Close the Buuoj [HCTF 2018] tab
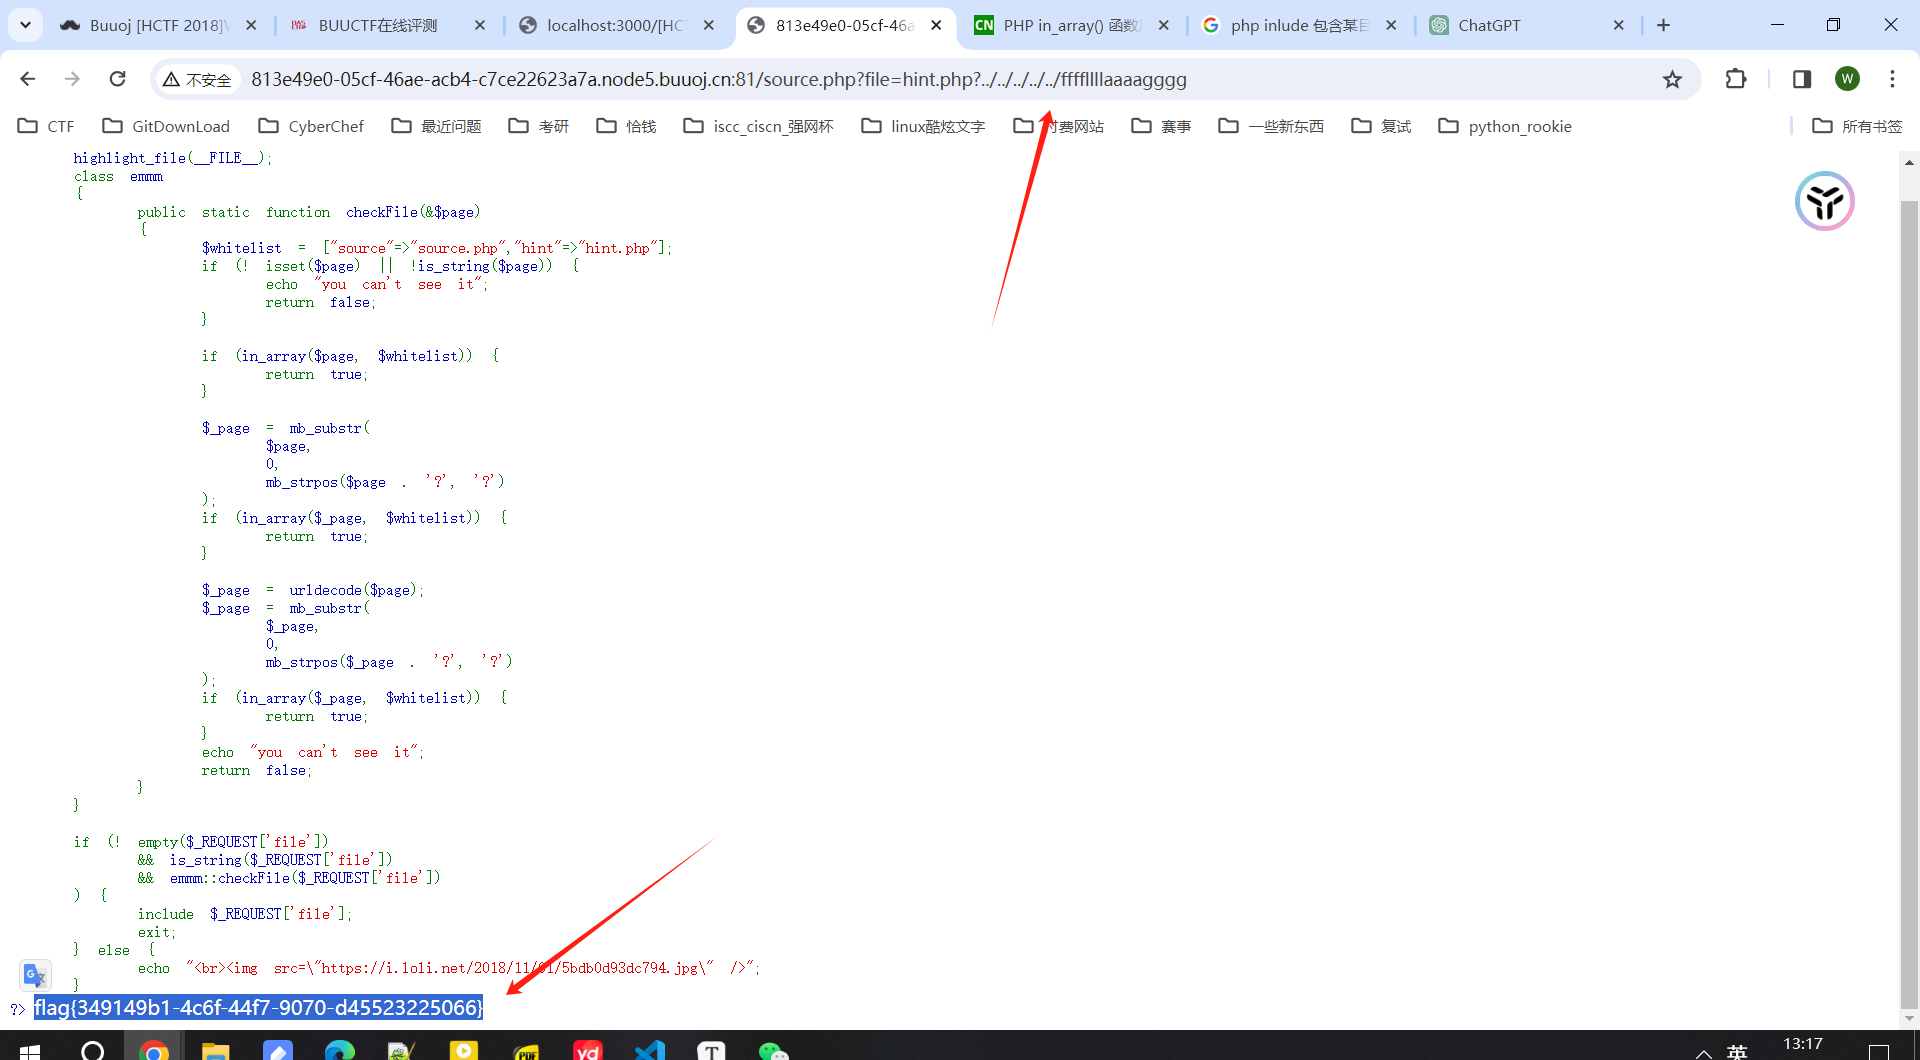The width and height of the screenshot is (1920, 1060). pyautogui.click(x=251, y=25)
